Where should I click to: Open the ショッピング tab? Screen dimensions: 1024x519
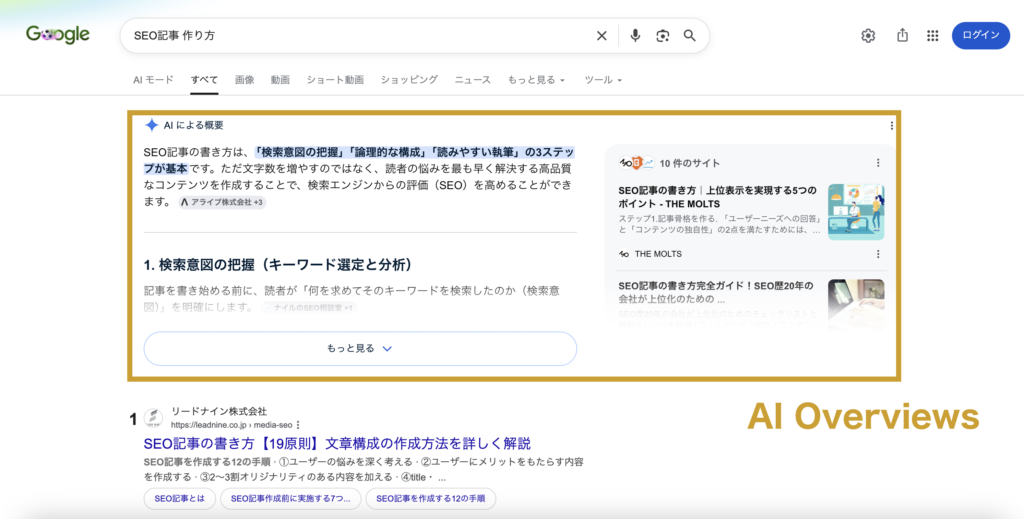coord(409,80)
